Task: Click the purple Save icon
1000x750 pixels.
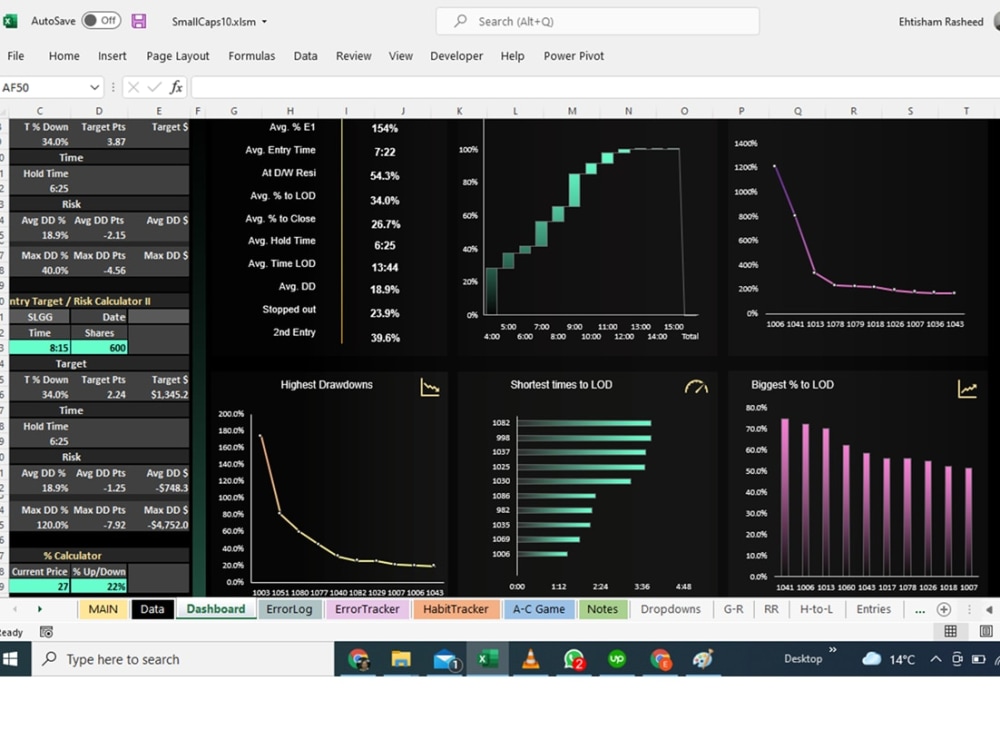Action: pos(138,21)
